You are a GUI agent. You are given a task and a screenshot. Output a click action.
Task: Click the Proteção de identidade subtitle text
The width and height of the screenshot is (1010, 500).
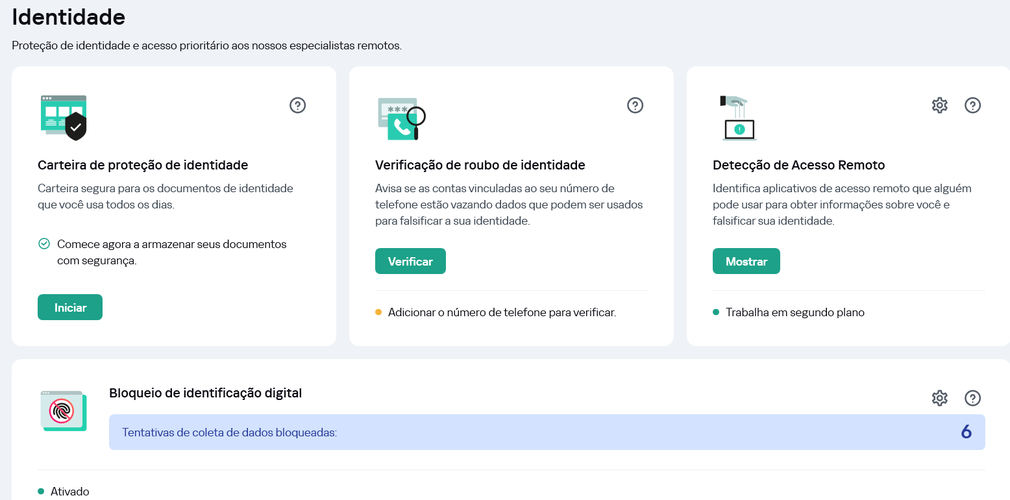(x=207, y=46)
